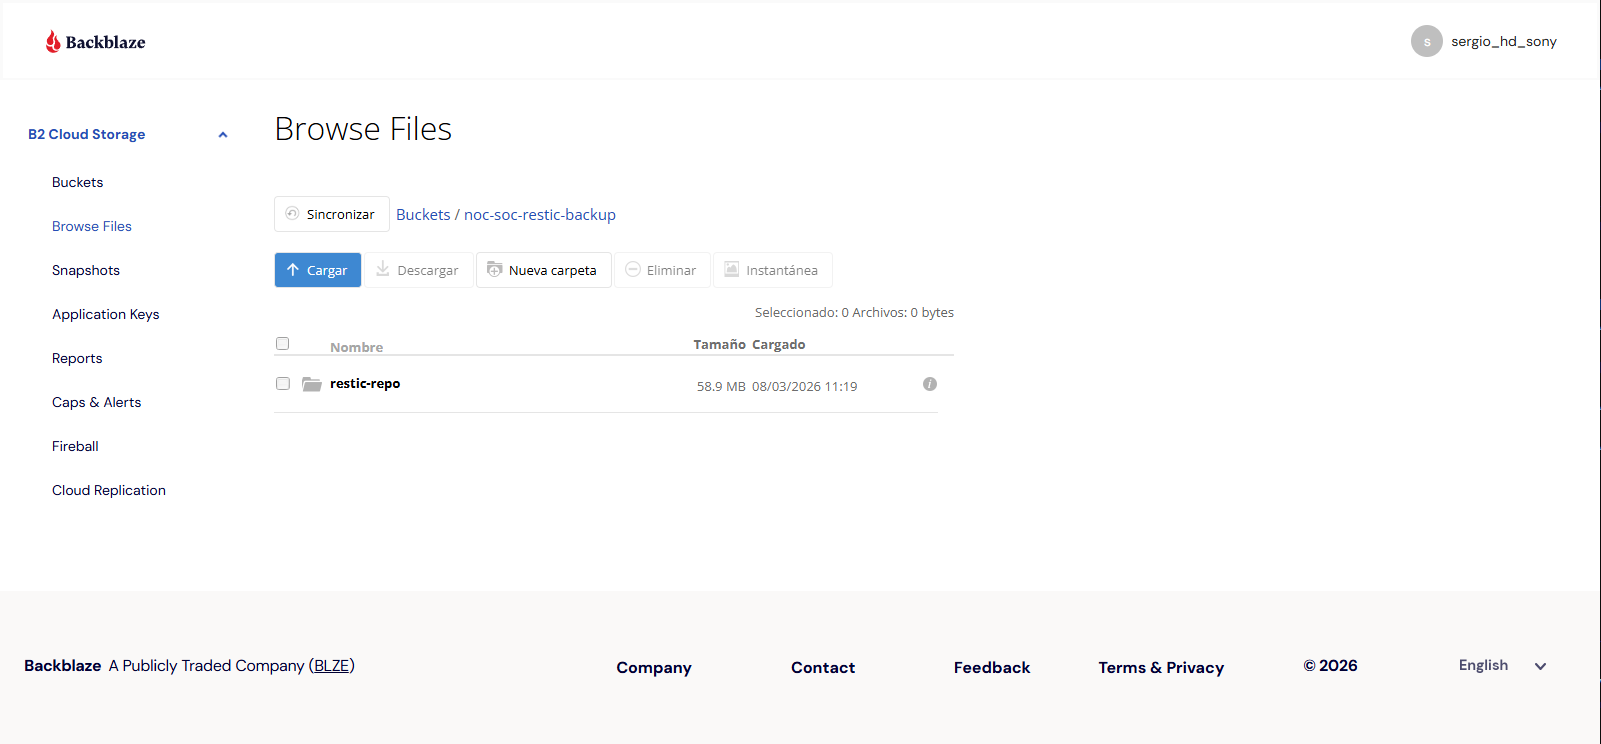The height and width of the screenshot is (744, 1601).
Task: Sort by the Nombre column header
Action: coord(357,347)
